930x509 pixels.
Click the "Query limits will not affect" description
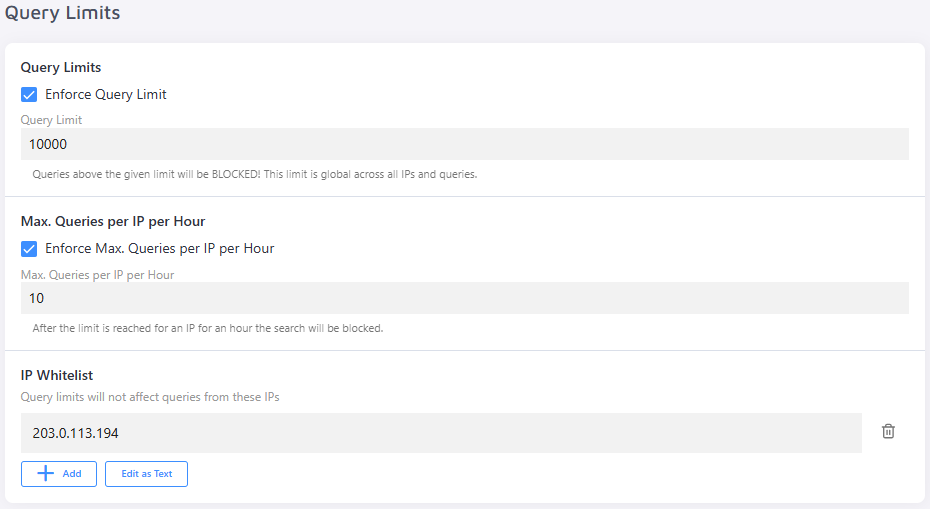[150, 397]
